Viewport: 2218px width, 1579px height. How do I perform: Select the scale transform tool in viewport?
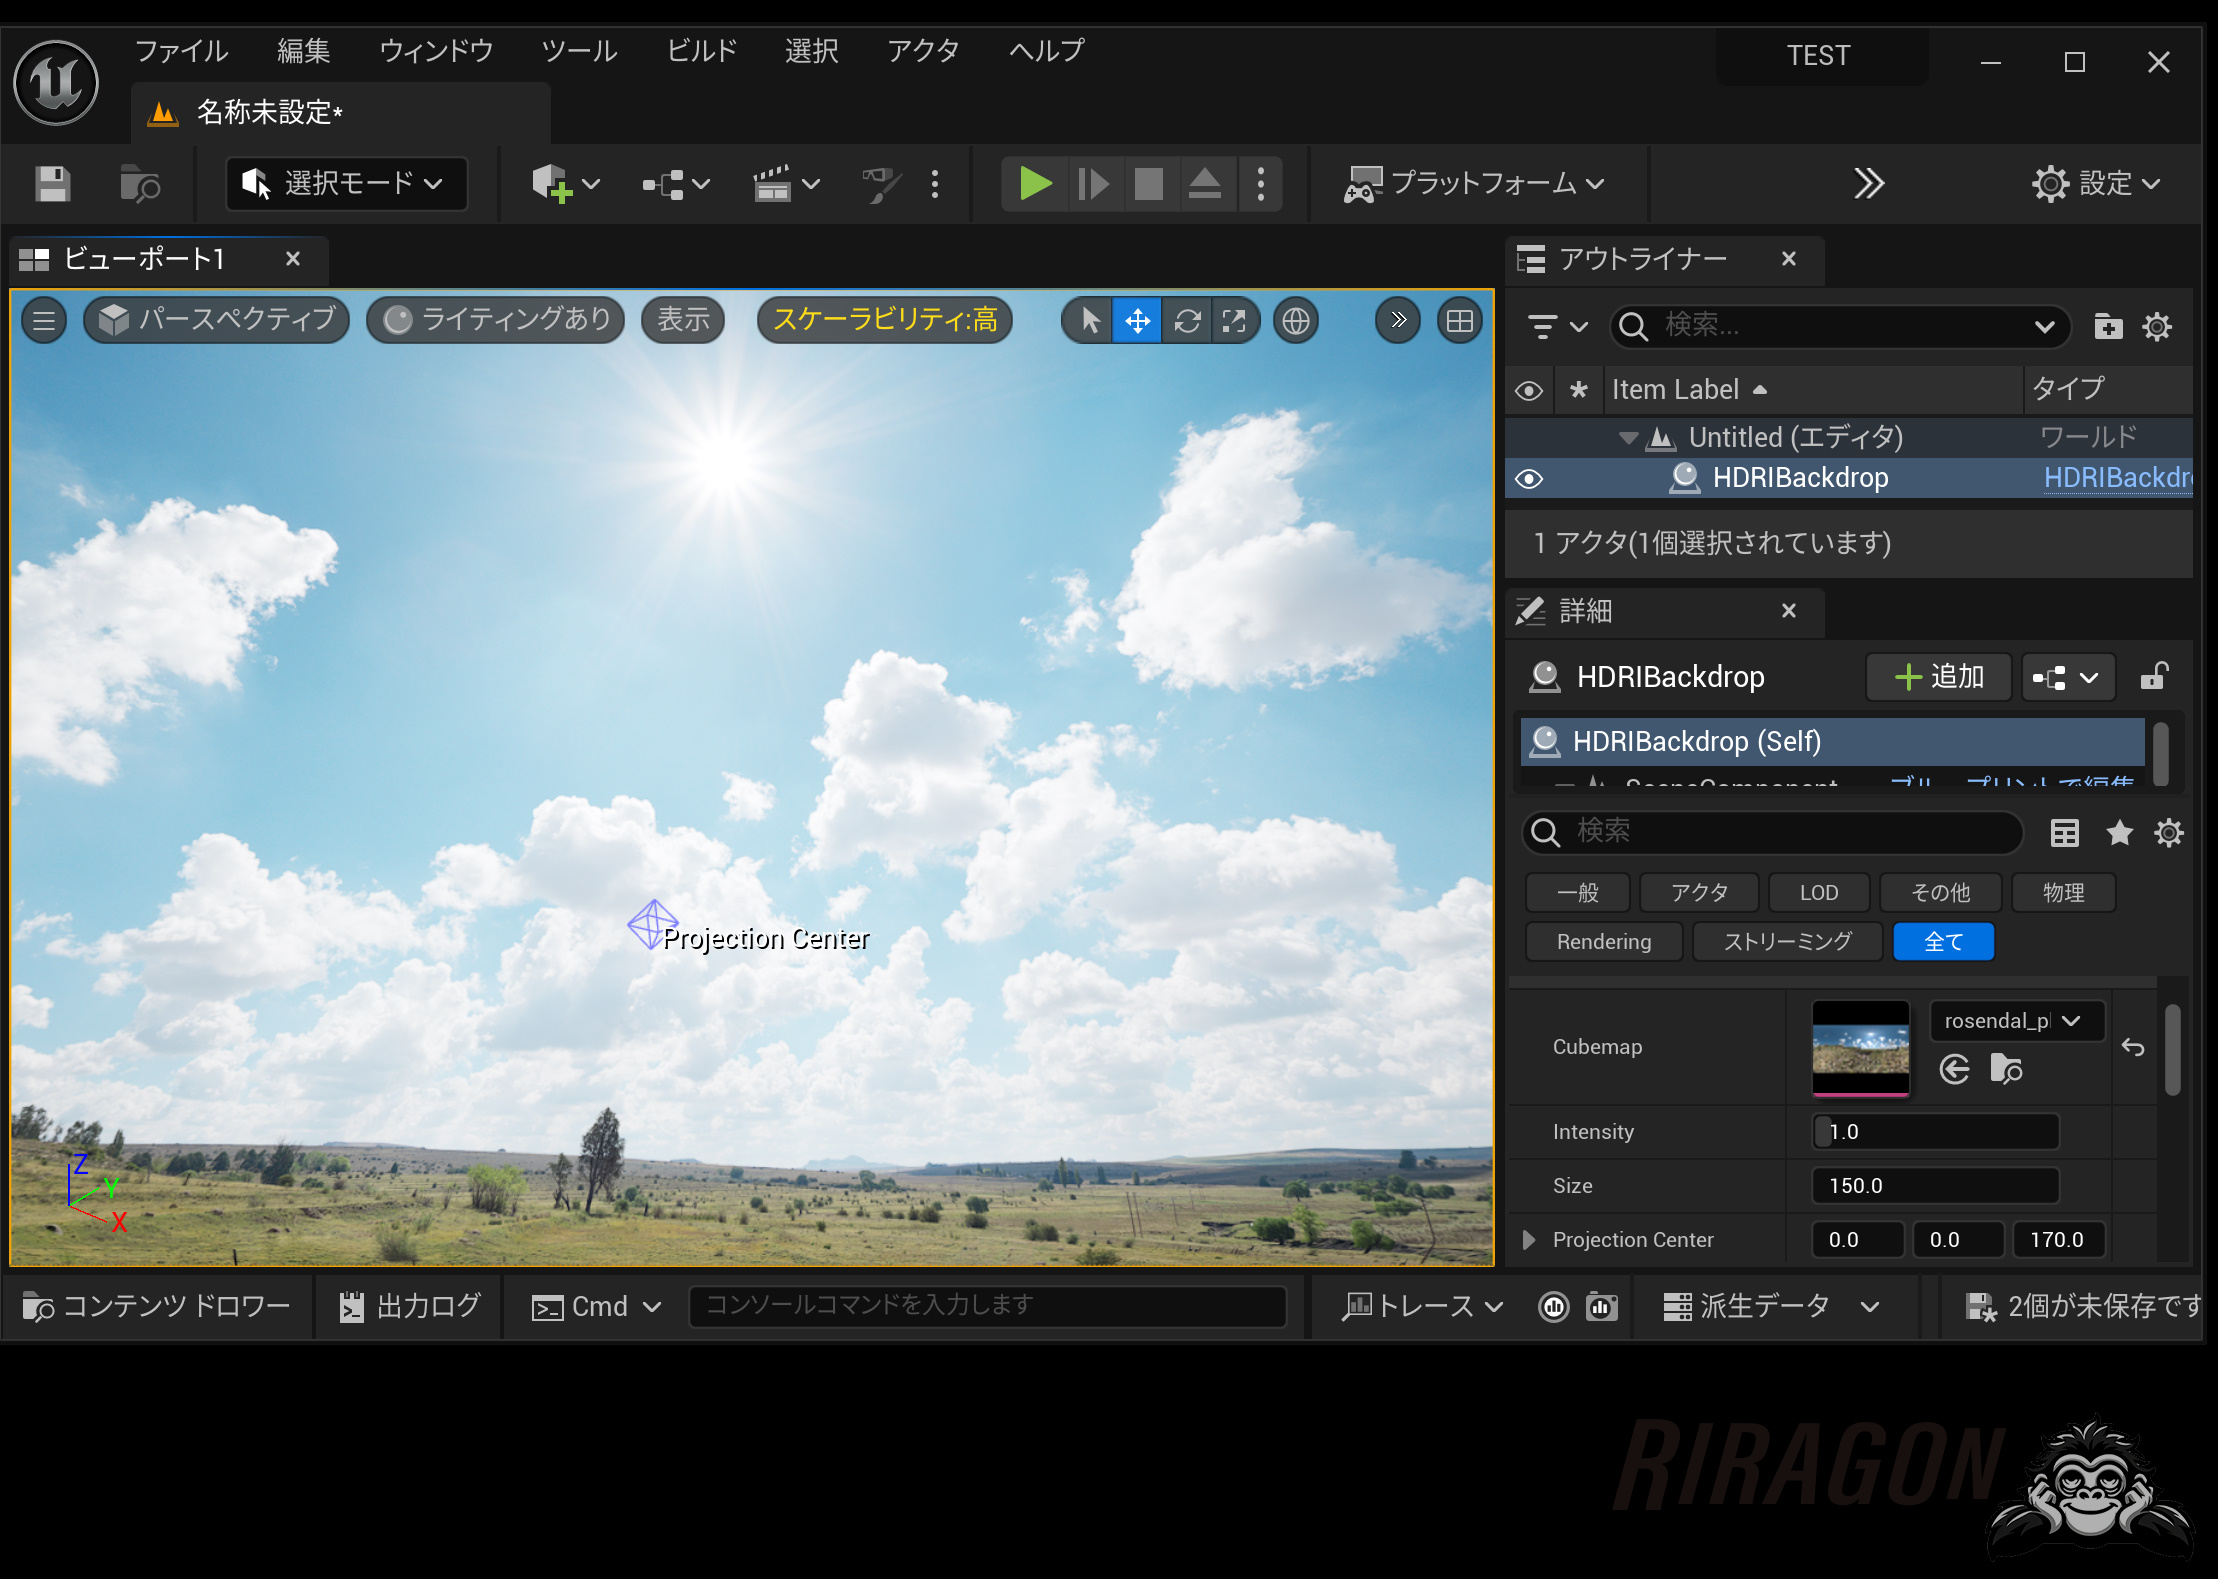pyautogui.click(x=1235, y=321)
